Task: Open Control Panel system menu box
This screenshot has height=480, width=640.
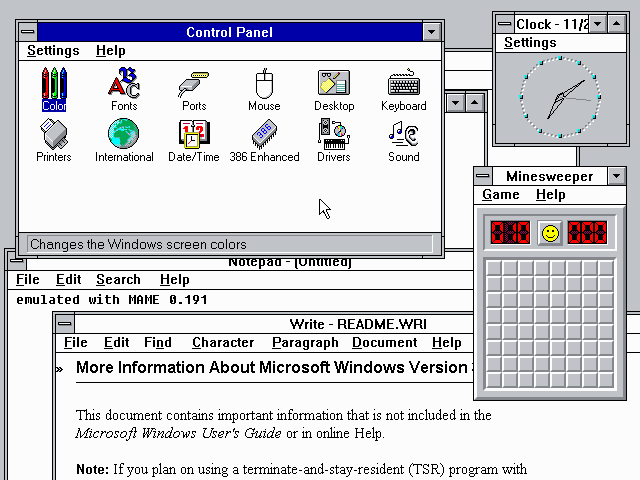Action: click(x=28, y=32)
